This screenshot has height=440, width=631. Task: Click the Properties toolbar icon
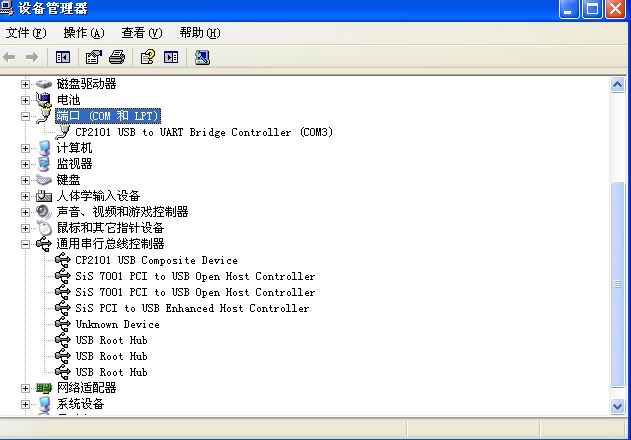click(x=93, y=57)
